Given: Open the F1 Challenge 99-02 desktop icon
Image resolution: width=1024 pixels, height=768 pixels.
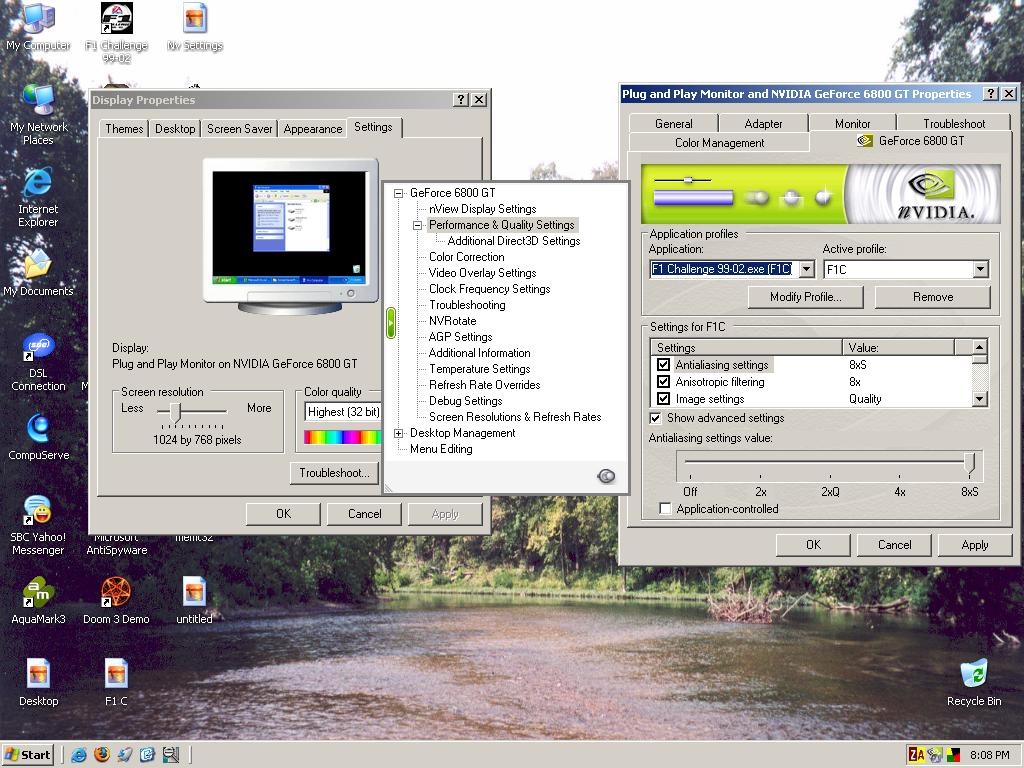Looking at the screenshot, I should (x=116, y=19).
